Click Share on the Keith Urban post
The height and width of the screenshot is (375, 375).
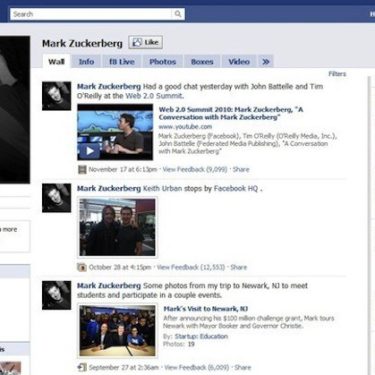coord(239,267)
